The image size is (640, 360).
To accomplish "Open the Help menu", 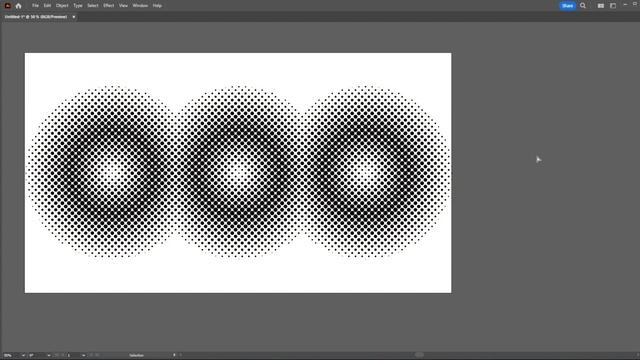I will coord(157,6).
